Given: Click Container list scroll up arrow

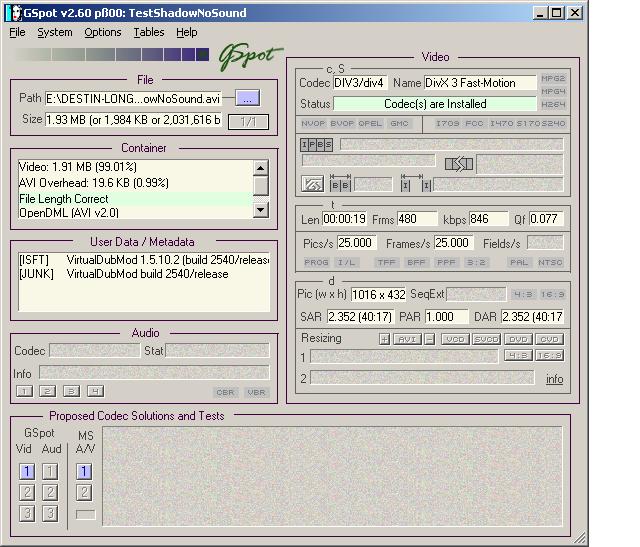Looking at the screenshot, I should [x=260, y=168].
